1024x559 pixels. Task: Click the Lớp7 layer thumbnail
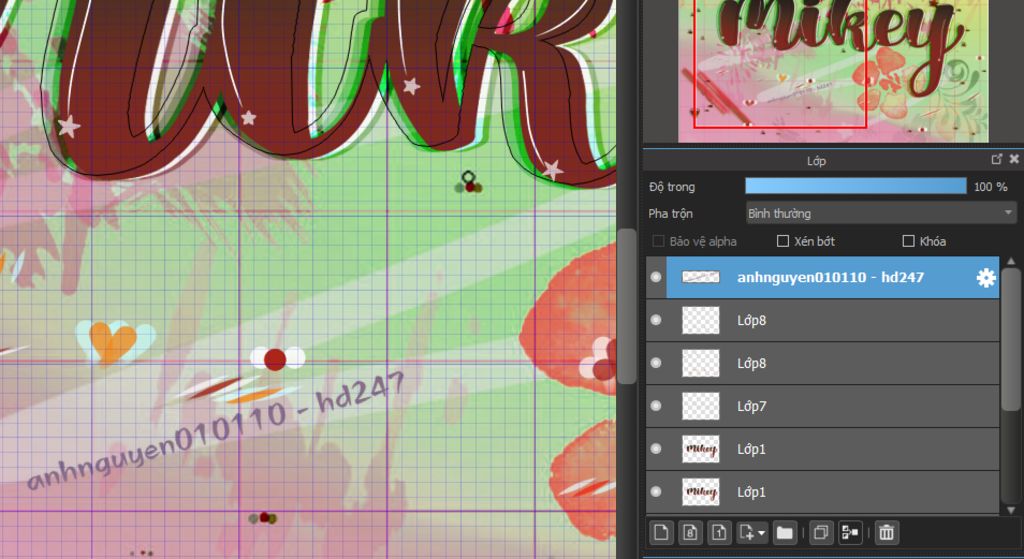701,406
